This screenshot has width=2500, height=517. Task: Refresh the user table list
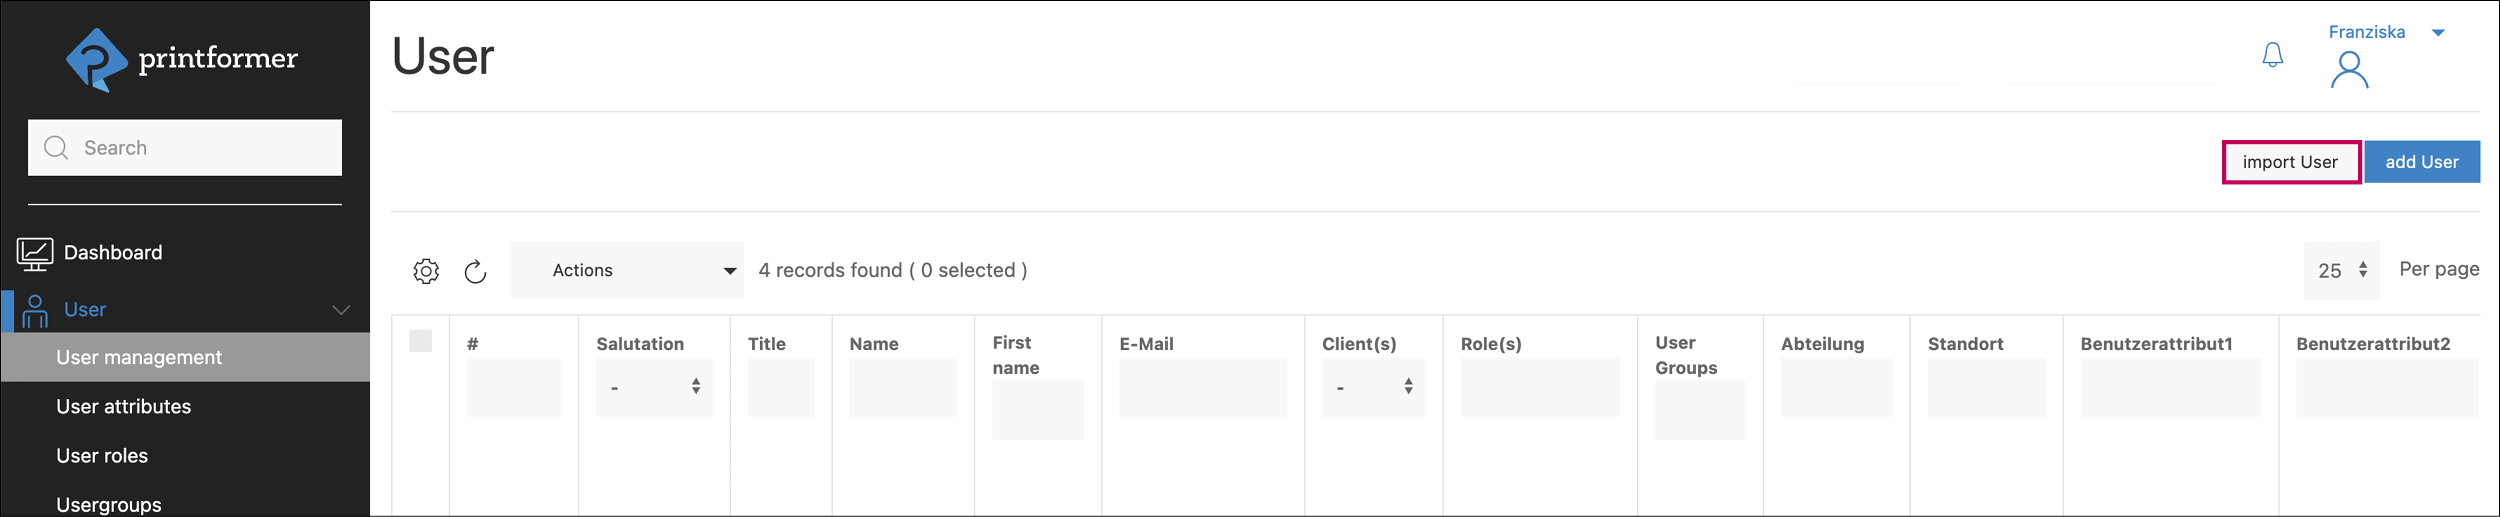475,271
